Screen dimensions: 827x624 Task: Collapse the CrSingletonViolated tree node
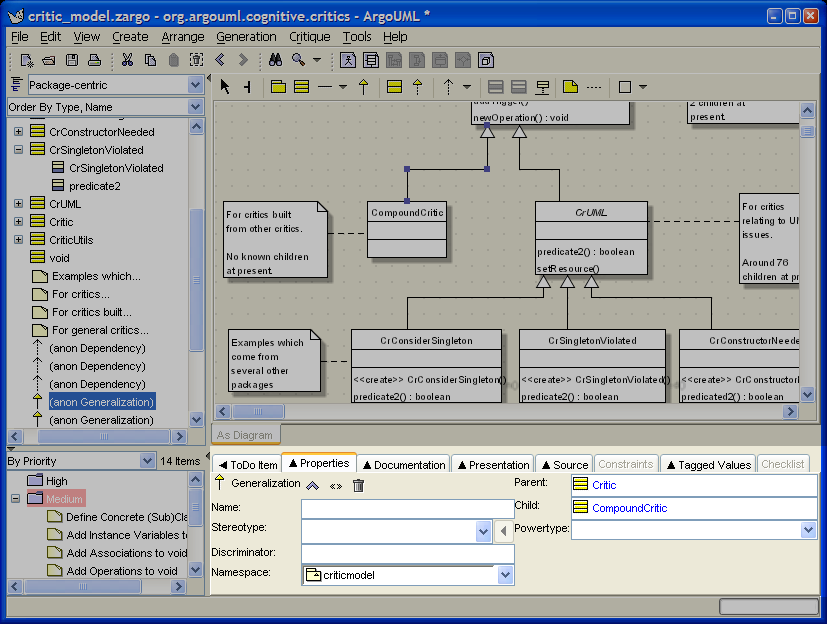18,150
